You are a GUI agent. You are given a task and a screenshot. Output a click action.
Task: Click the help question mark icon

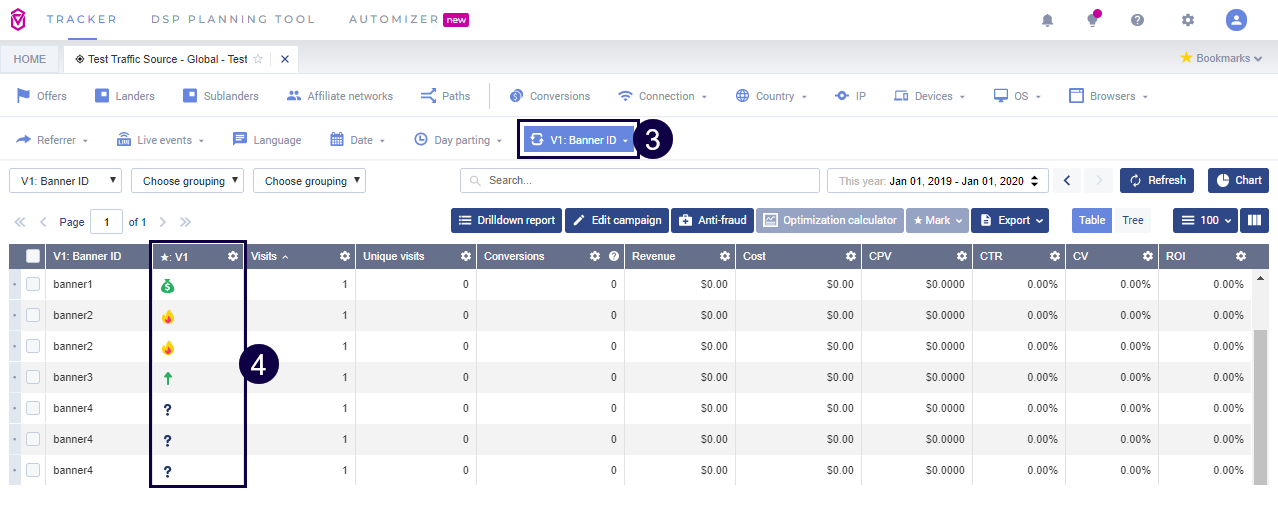[1137, 20]
